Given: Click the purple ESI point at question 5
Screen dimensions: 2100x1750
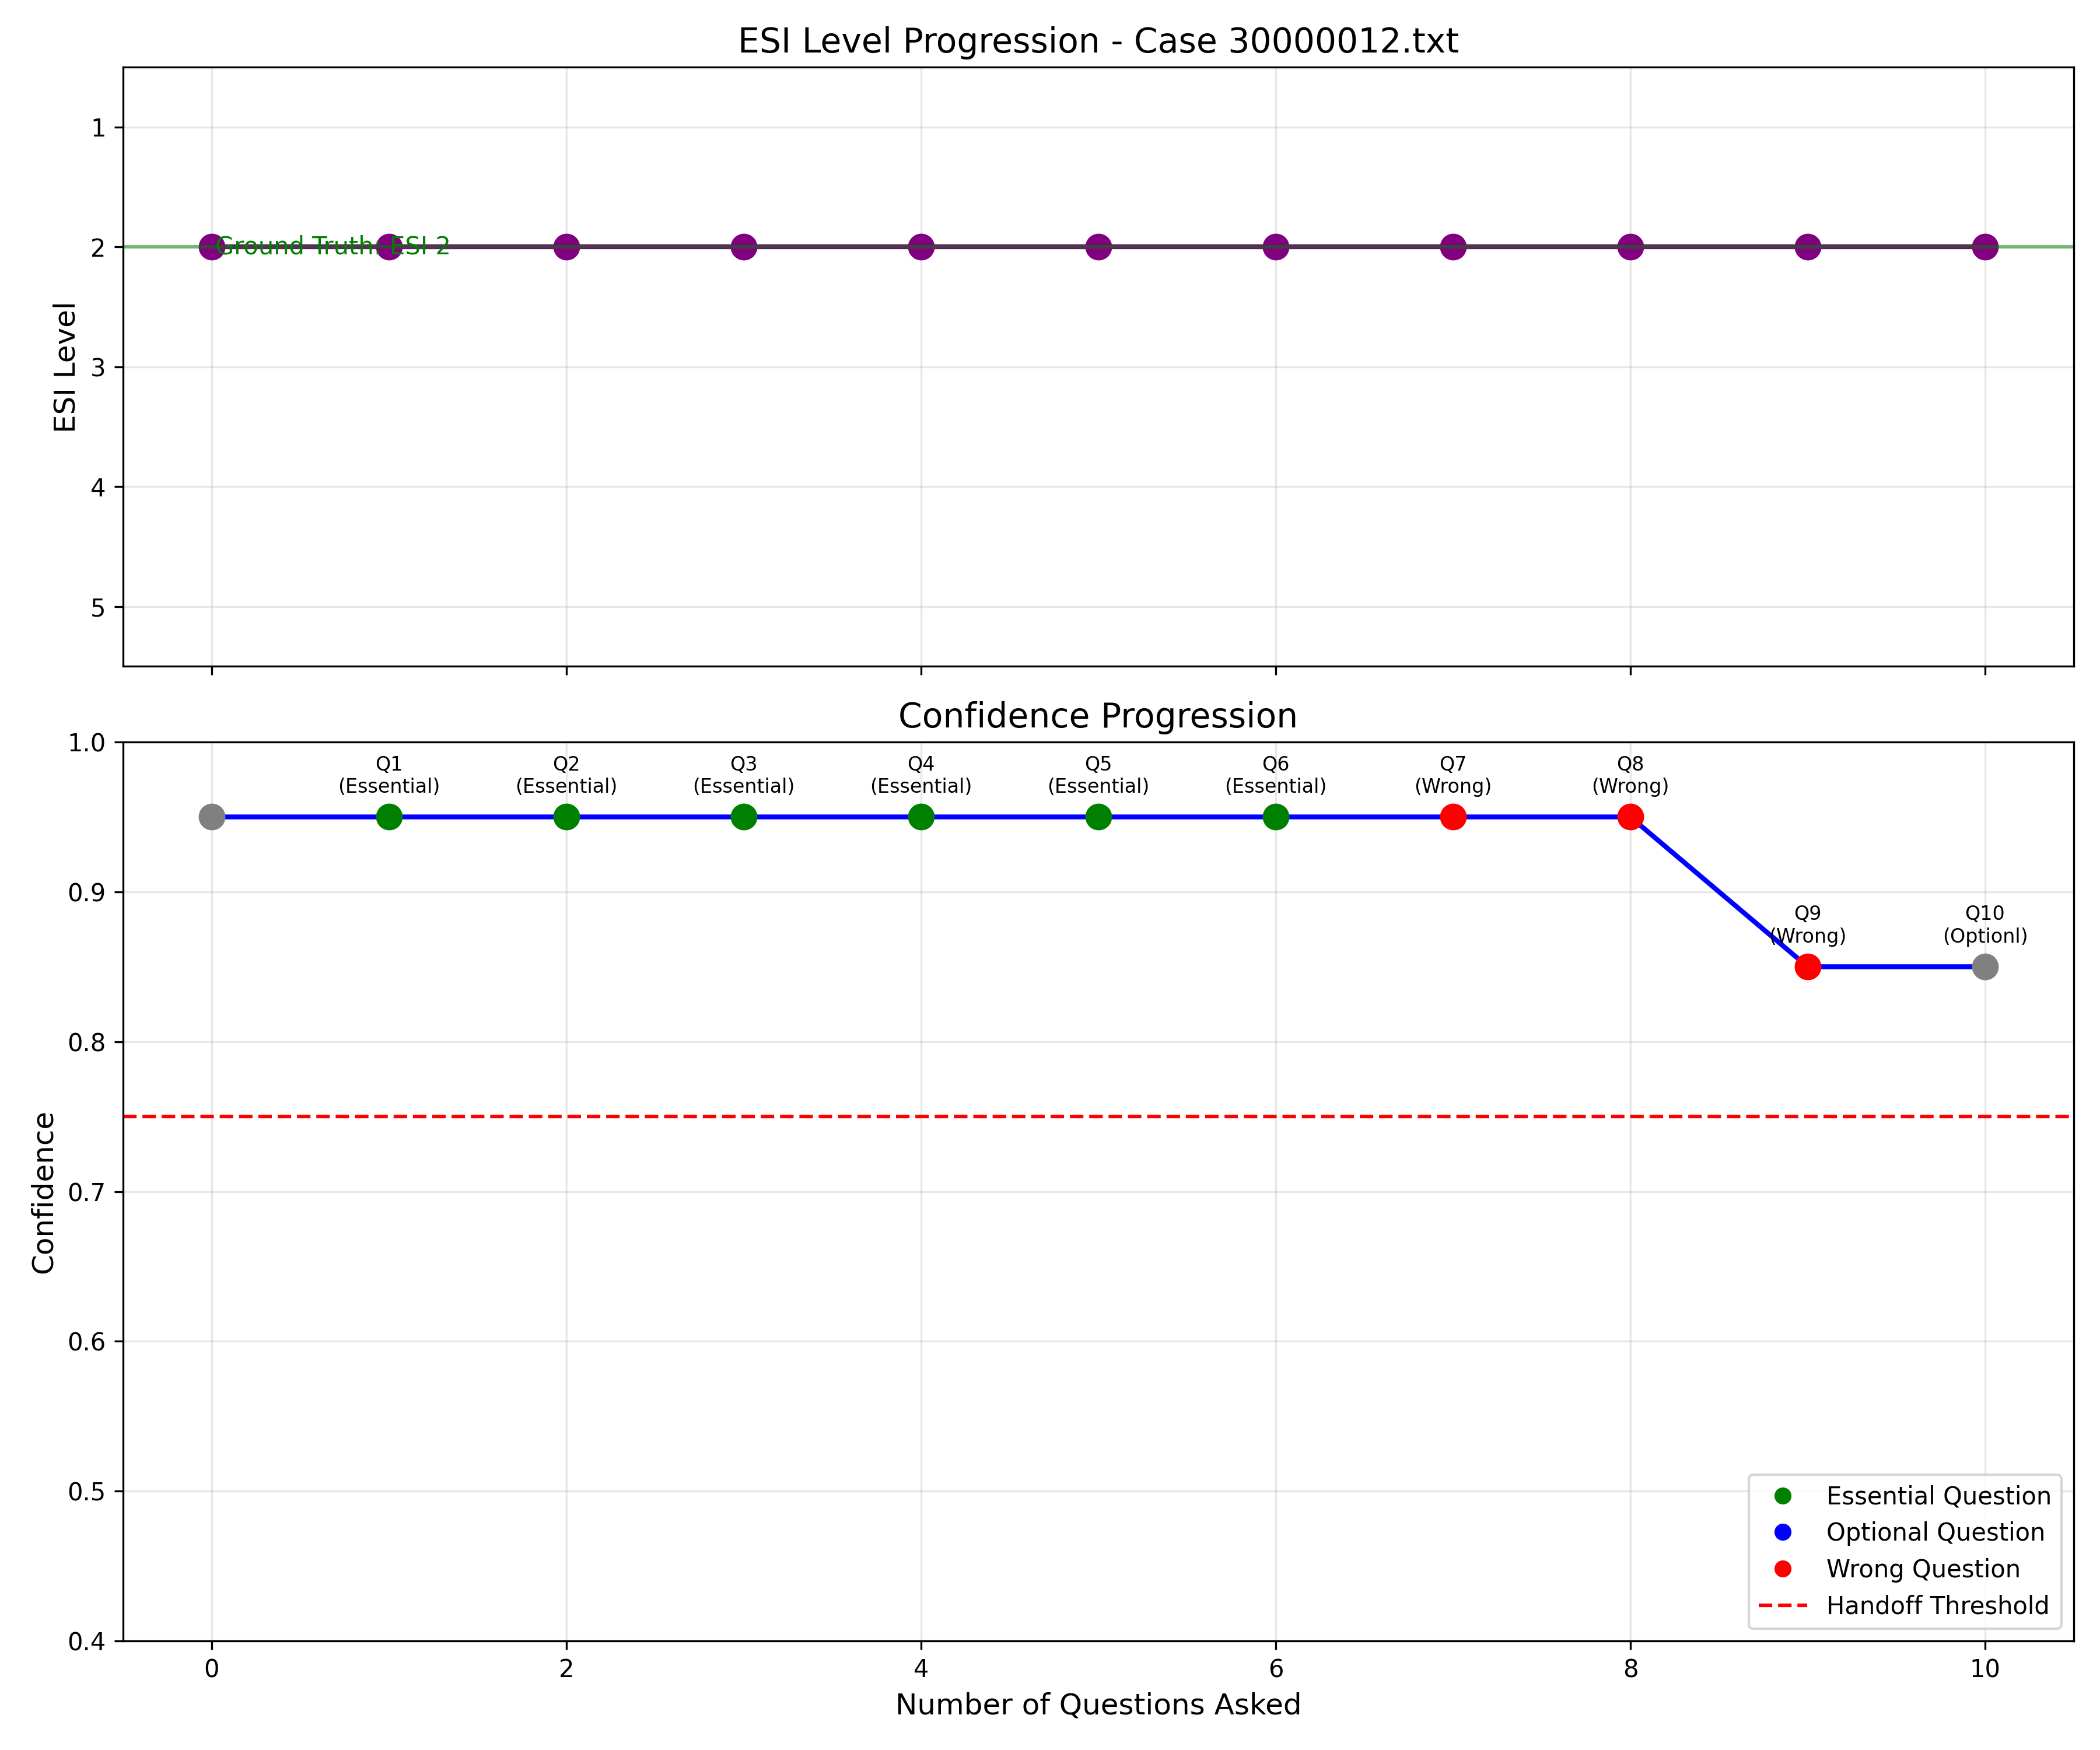Looking at the screenshot, I should click(x=1098, y=247).
